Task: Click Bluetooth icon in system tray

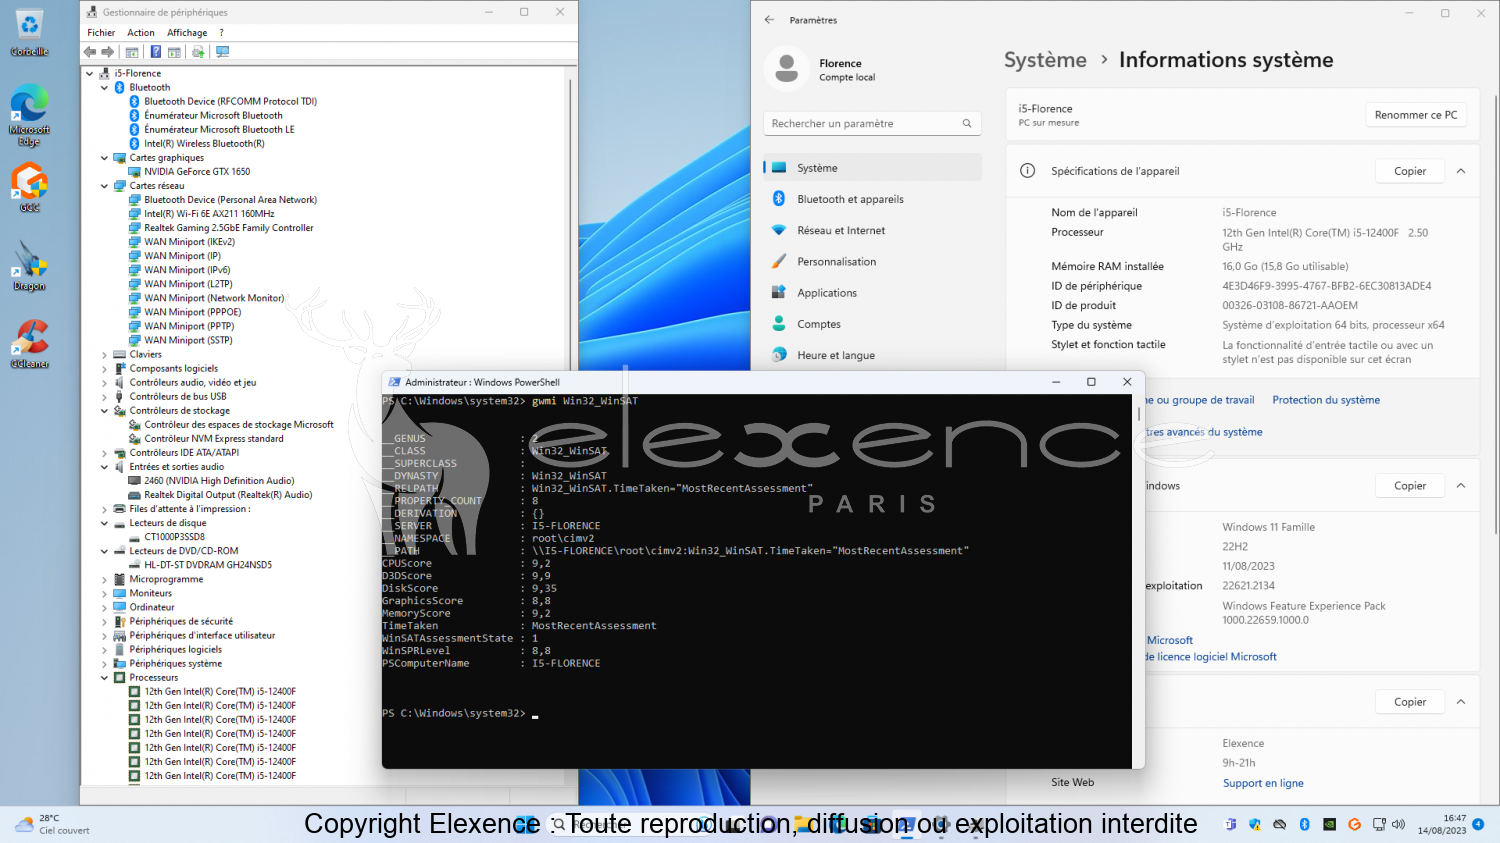Action: click(x=1304, y=825)
